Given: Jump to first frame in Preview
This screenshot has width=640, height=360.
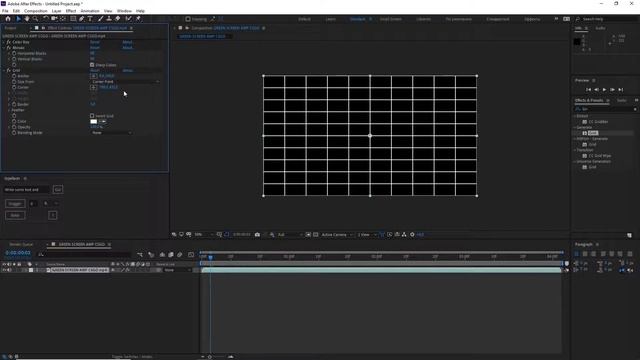Looking at the screenshot, I should (588, 89).
